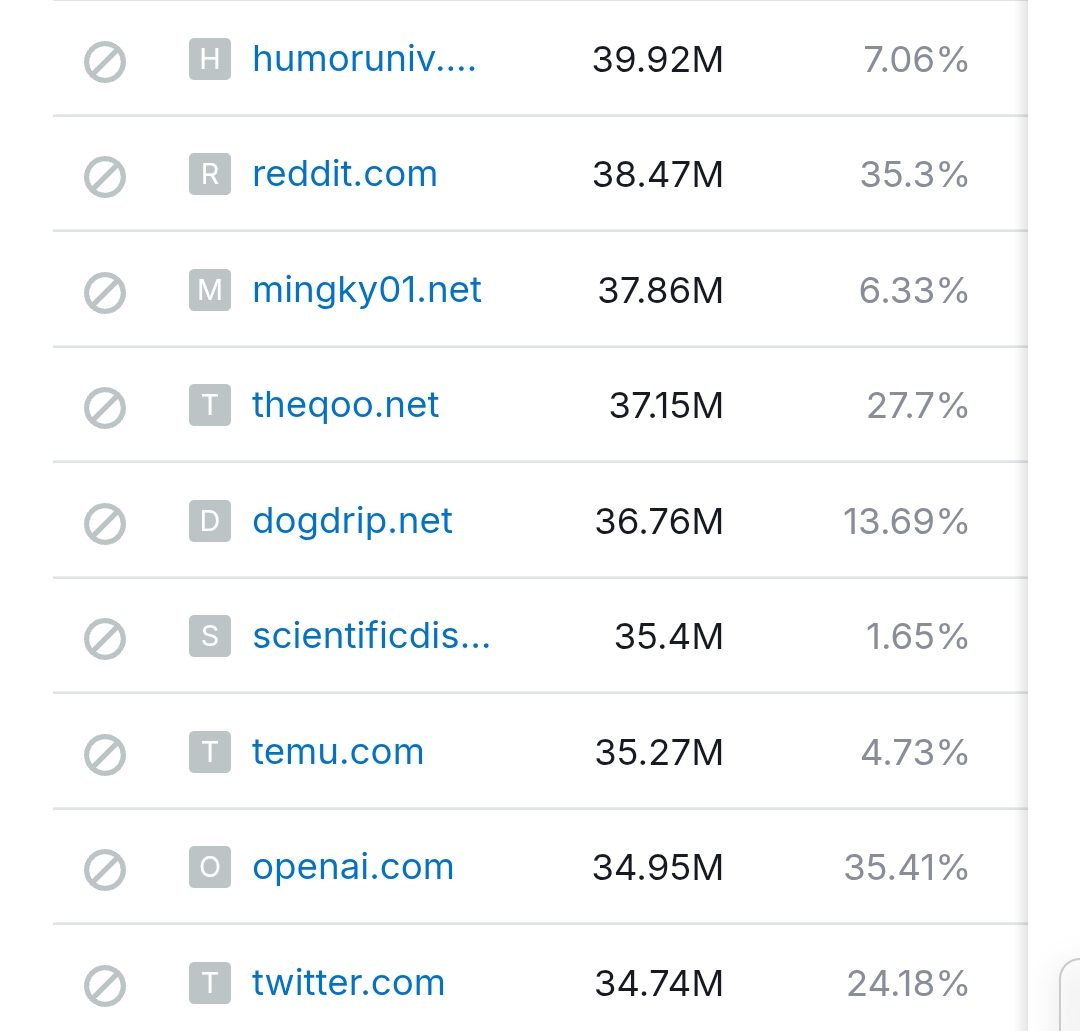The width and height of the screenshot is (1080, 1031).
Task: Click the block icon beside humoruniv row
Action: [104, 62]
